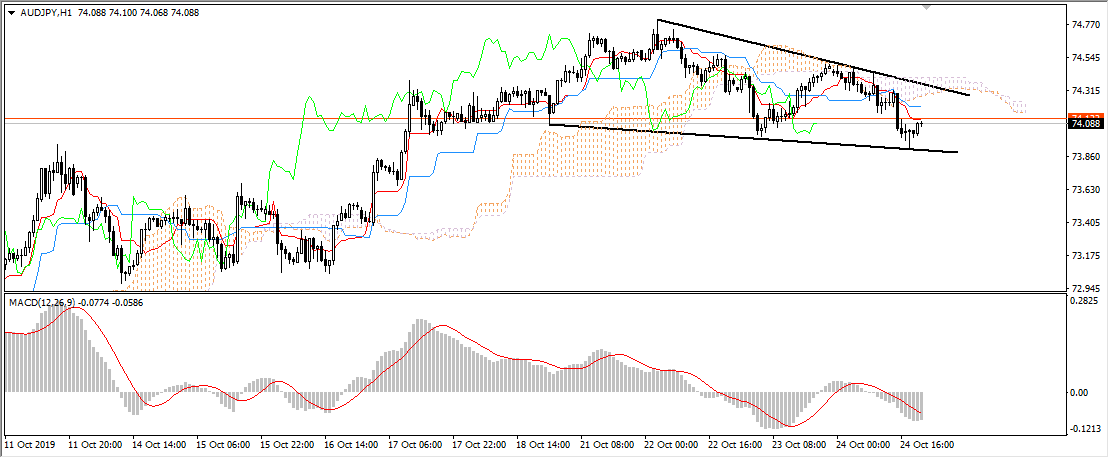Click the 17 Oct 22:00 time label

(x=479, y=445)
